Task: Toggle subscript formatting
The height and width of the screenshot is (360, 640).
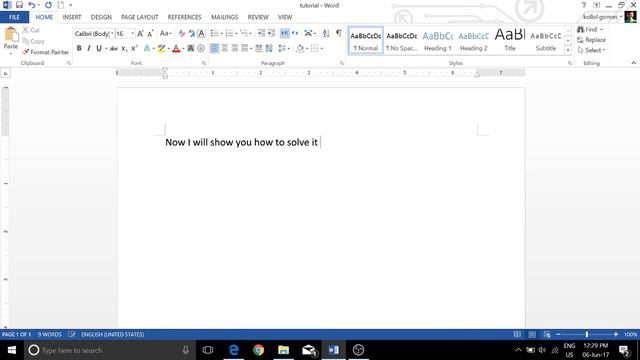Action: coord(124,48)
